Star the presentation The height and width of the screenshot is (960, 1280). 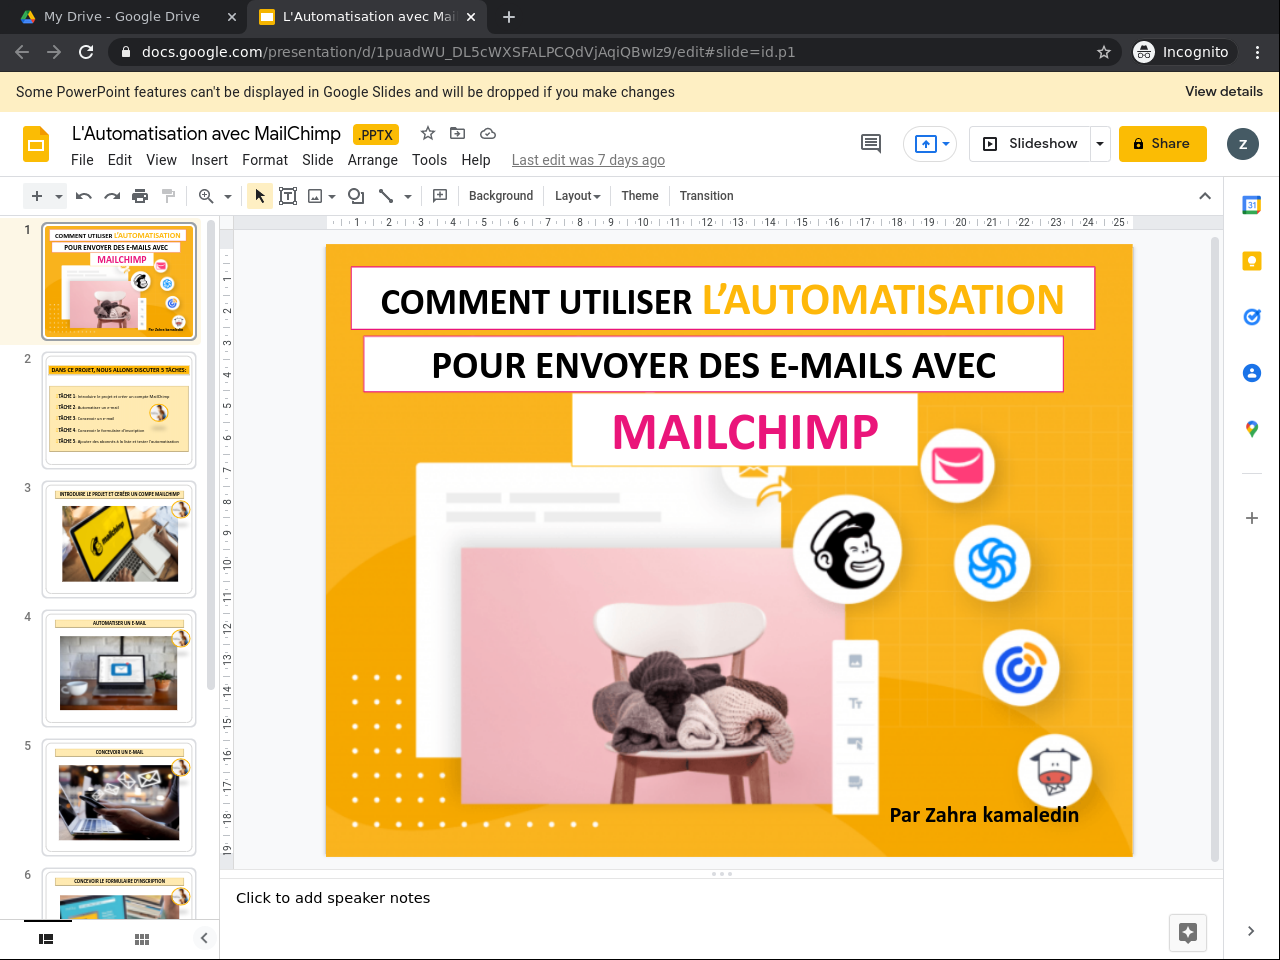(x=428, y=134)
